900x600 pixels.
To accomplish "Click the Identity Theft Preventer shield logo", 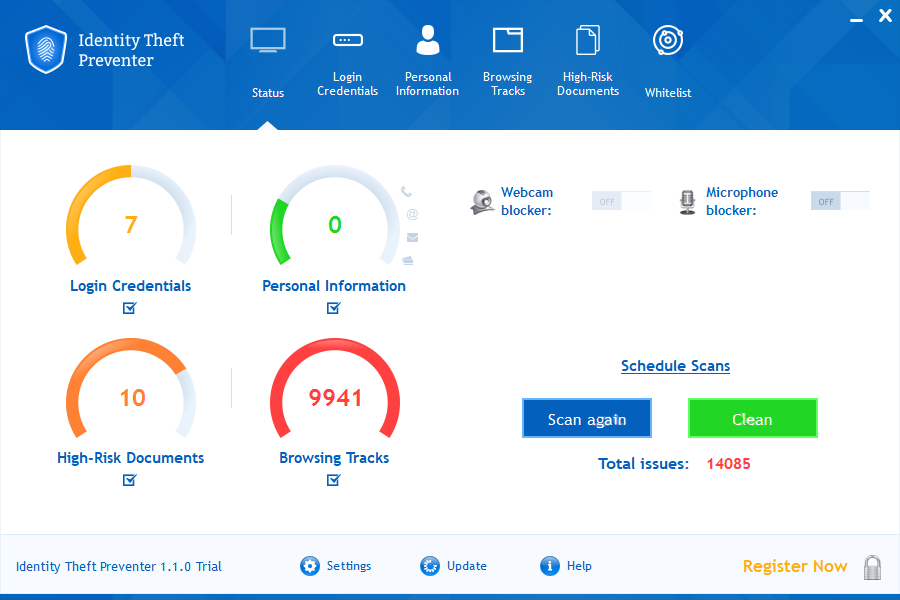I will (46, 49).
